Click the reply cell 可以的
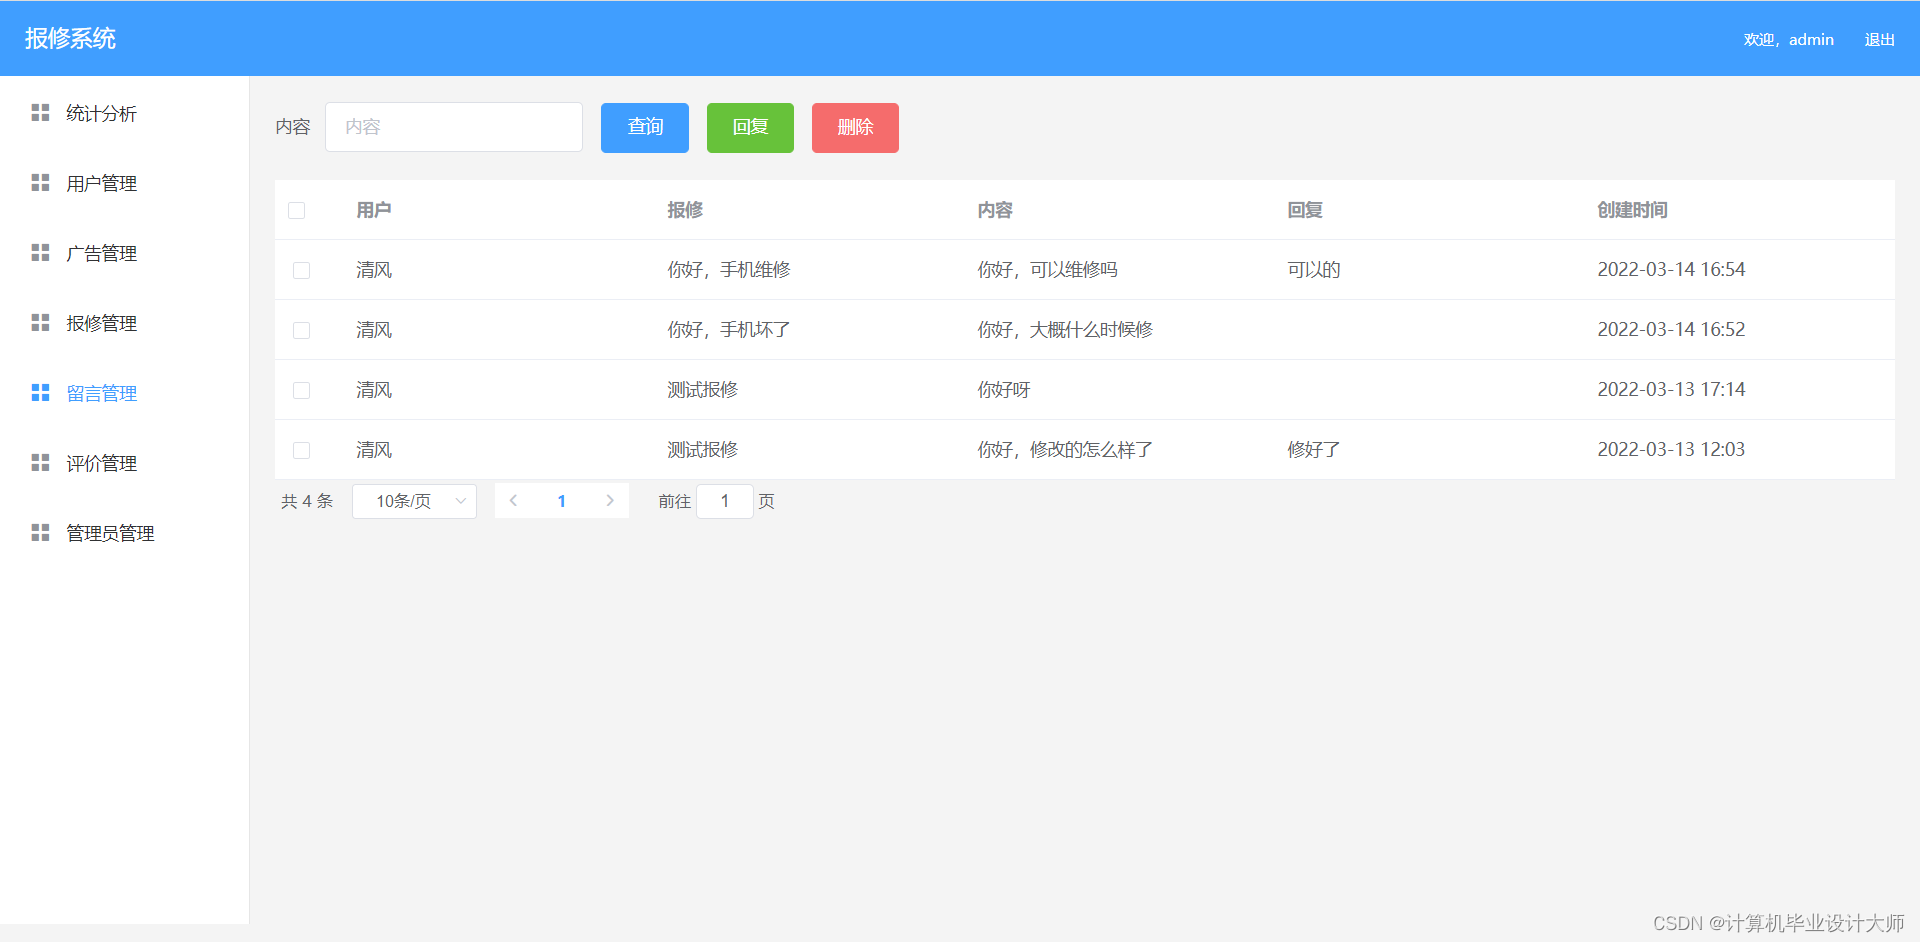Image resolution: width=1920 pixels, height=942 pixels. [1313, 270]
